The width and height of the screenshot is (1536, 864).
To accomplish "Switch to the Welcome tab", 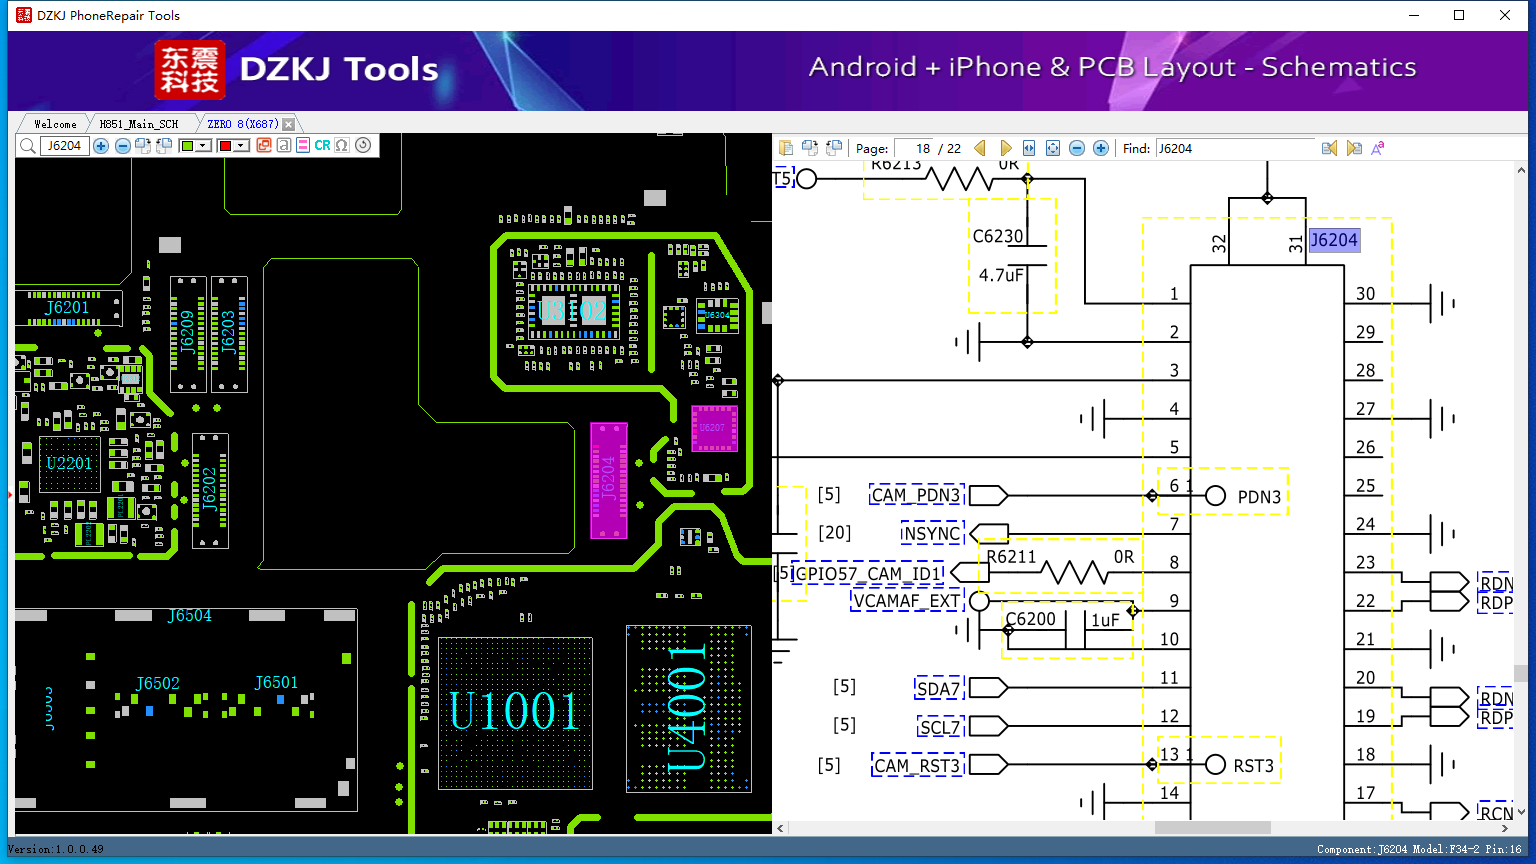I will tap(55, 124).
